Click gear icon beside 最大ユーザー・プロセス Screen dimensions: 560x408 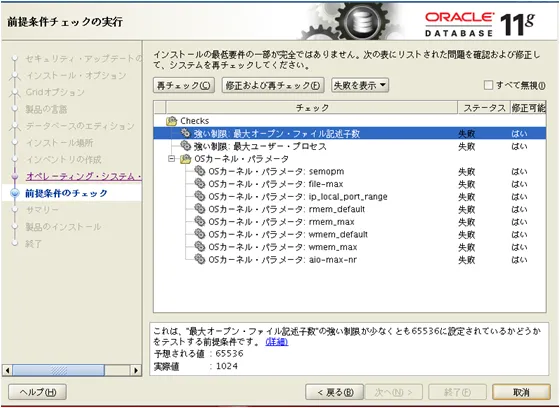(x=185, y=146)
